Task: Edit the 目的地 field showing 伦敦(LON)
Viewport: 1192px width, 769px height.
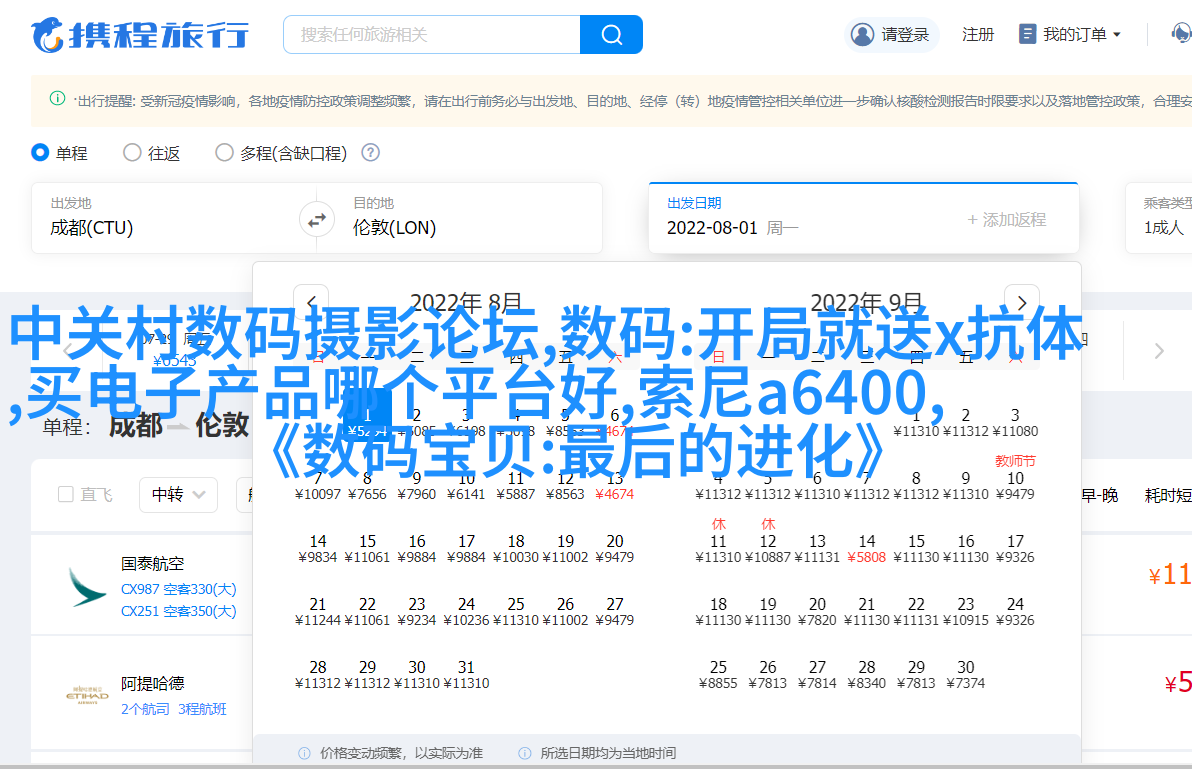Action: (468, 218)
